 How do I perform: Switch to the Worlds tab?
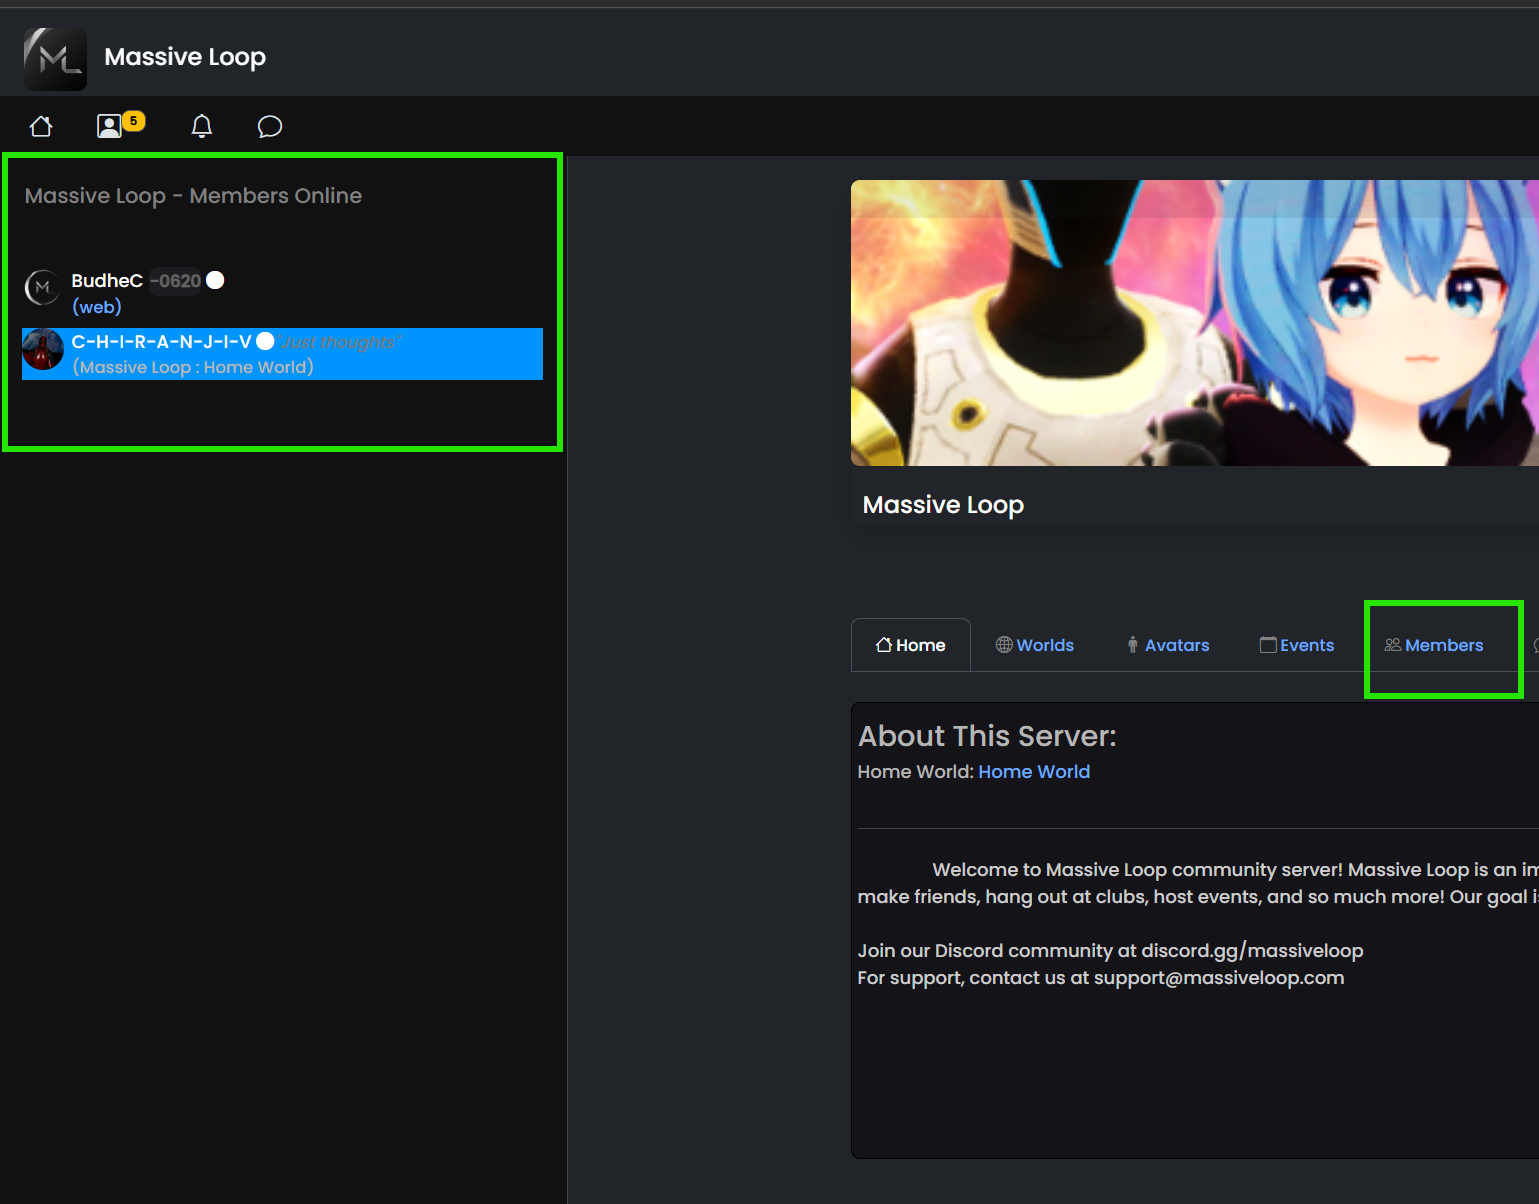[1035, 645]
